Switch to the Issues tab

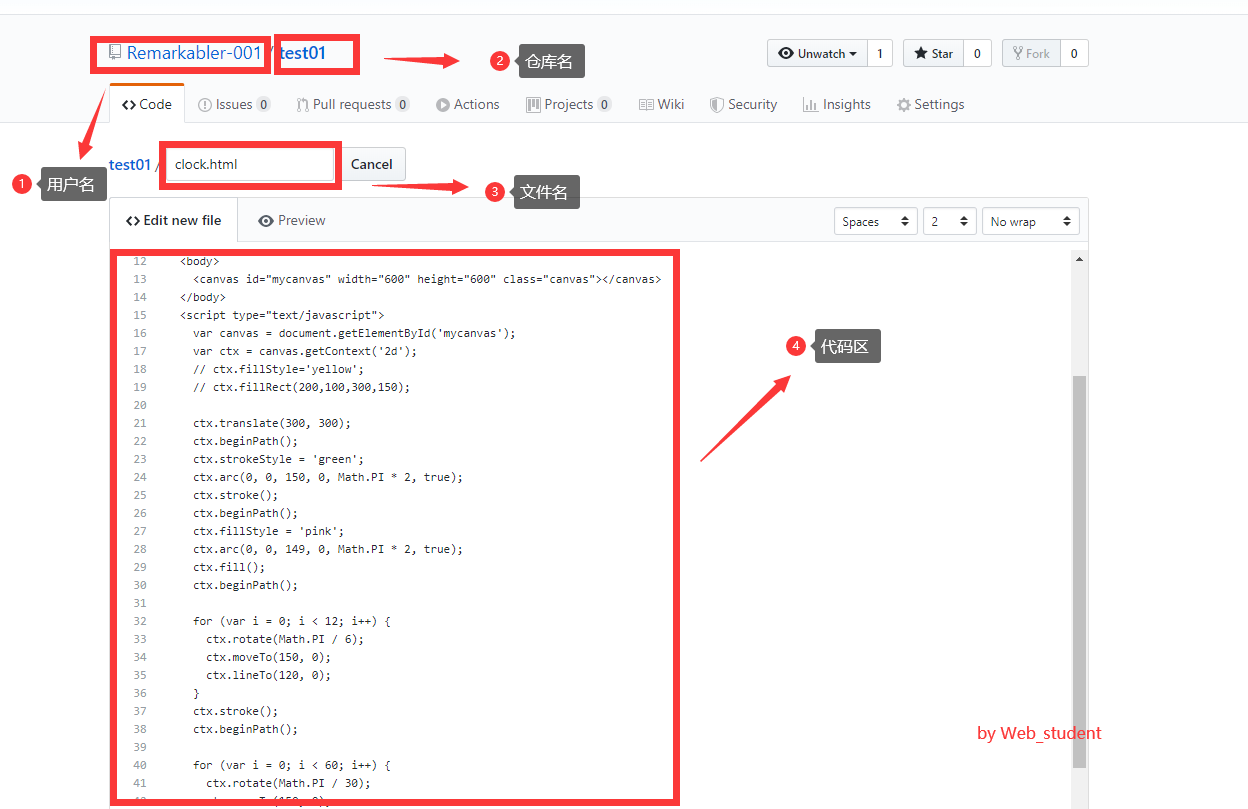(x=233, y=104)
